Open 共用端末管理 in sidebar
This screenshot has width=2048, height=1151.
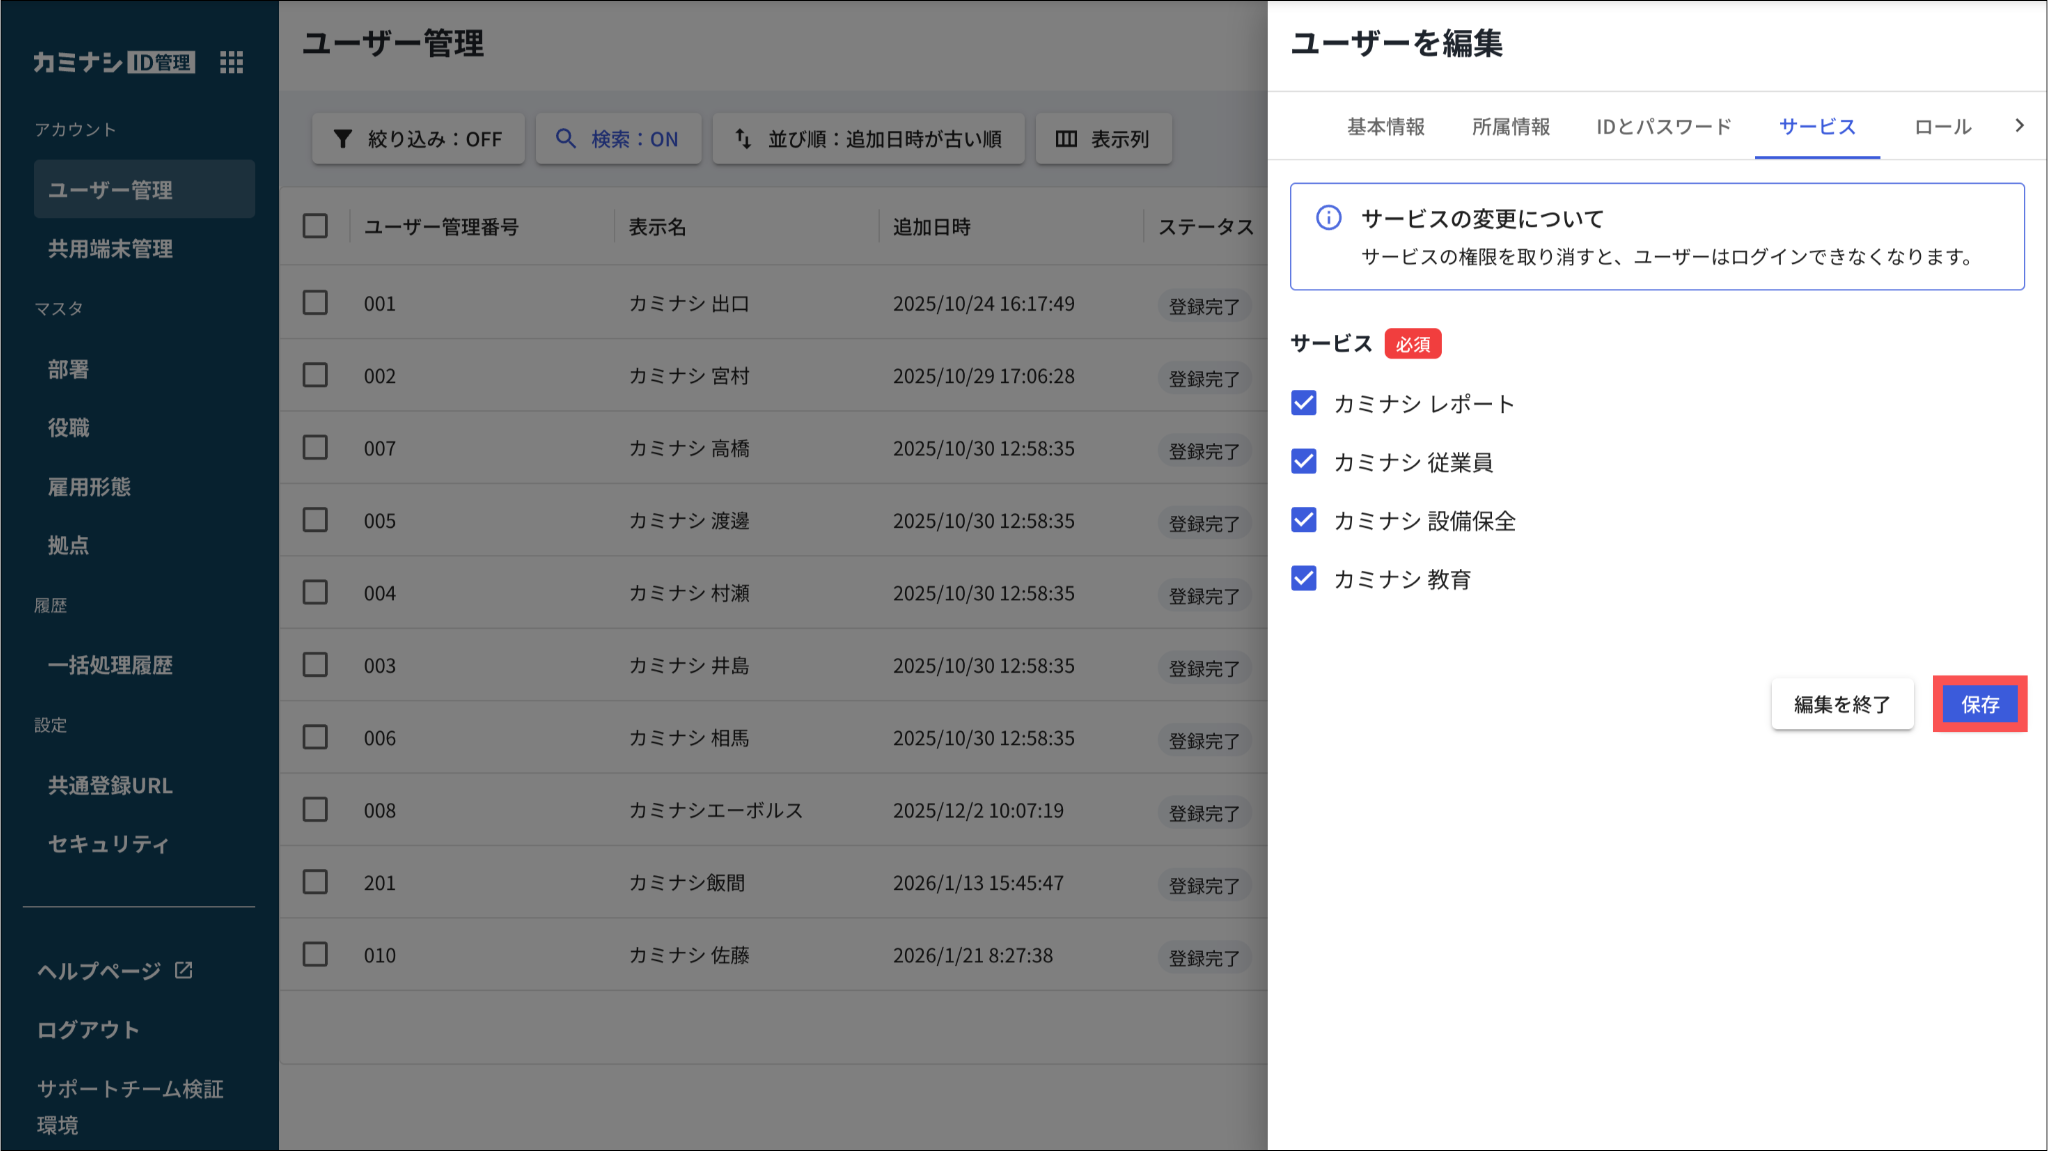(111, 249)
